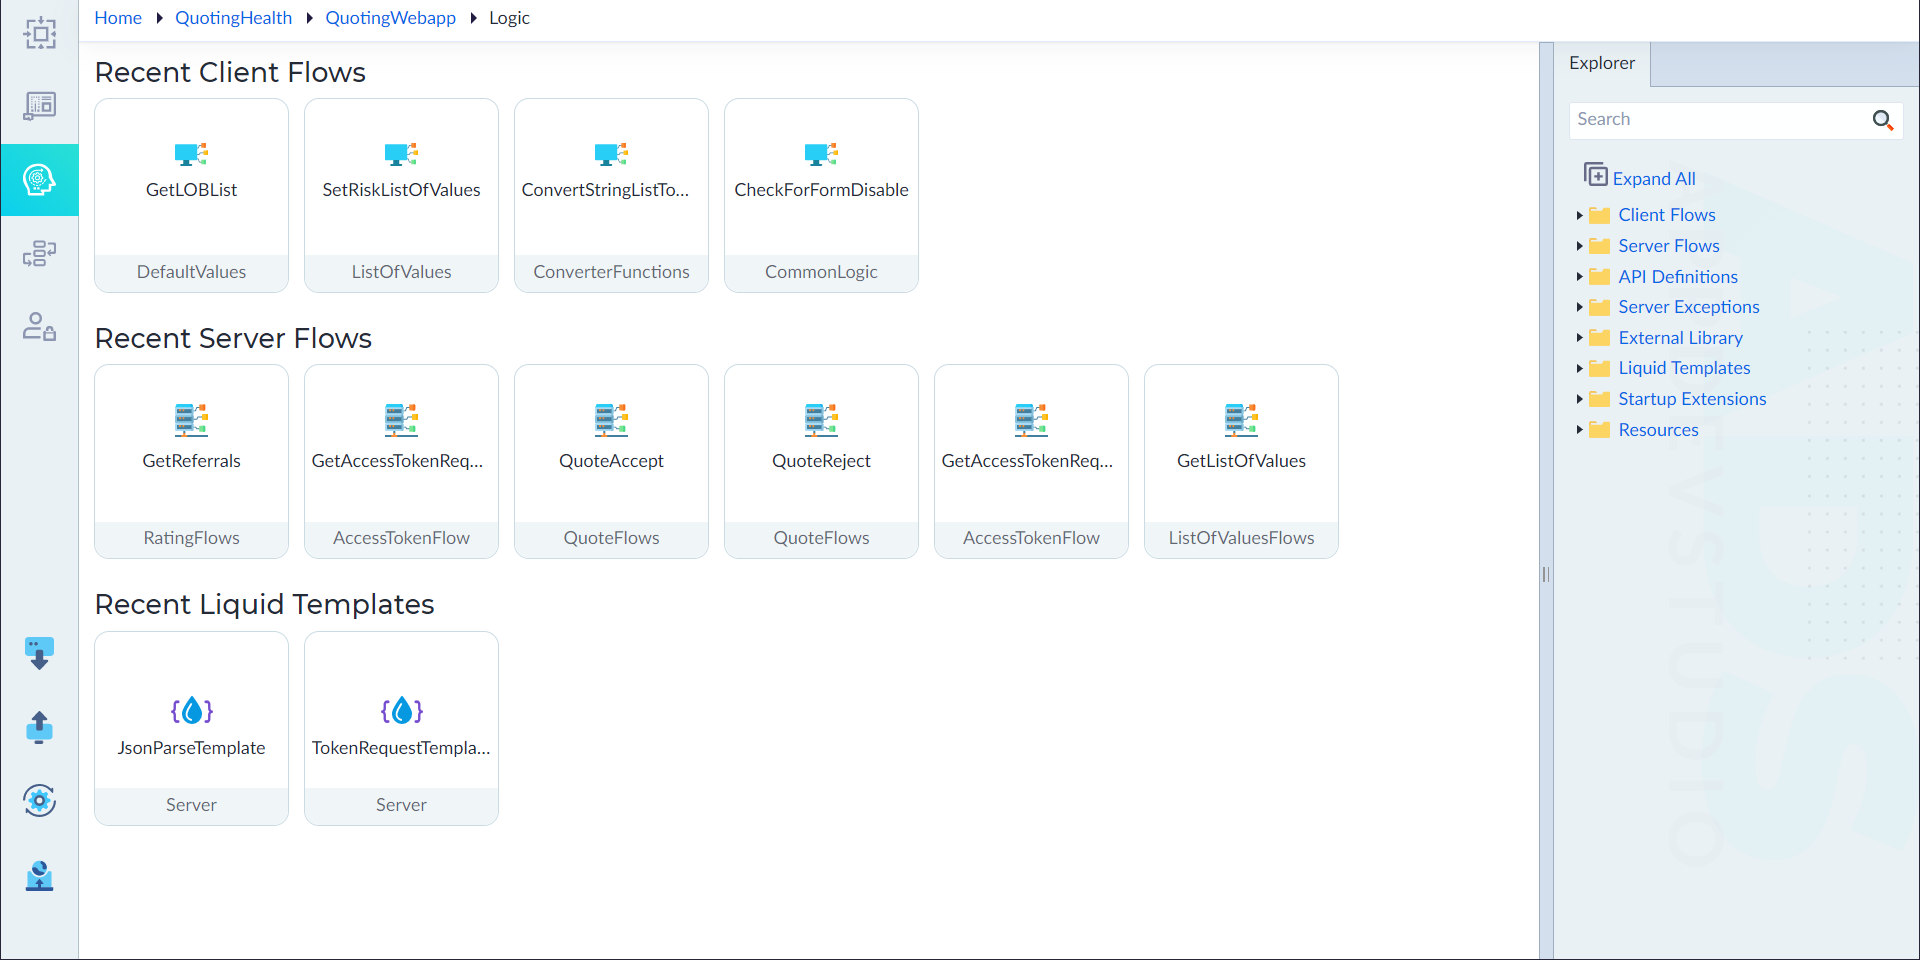This screenshot has height=960, width=1920.
Task: Expand the Startup Extensions folder arrow
Action: tap(1579, 399)
